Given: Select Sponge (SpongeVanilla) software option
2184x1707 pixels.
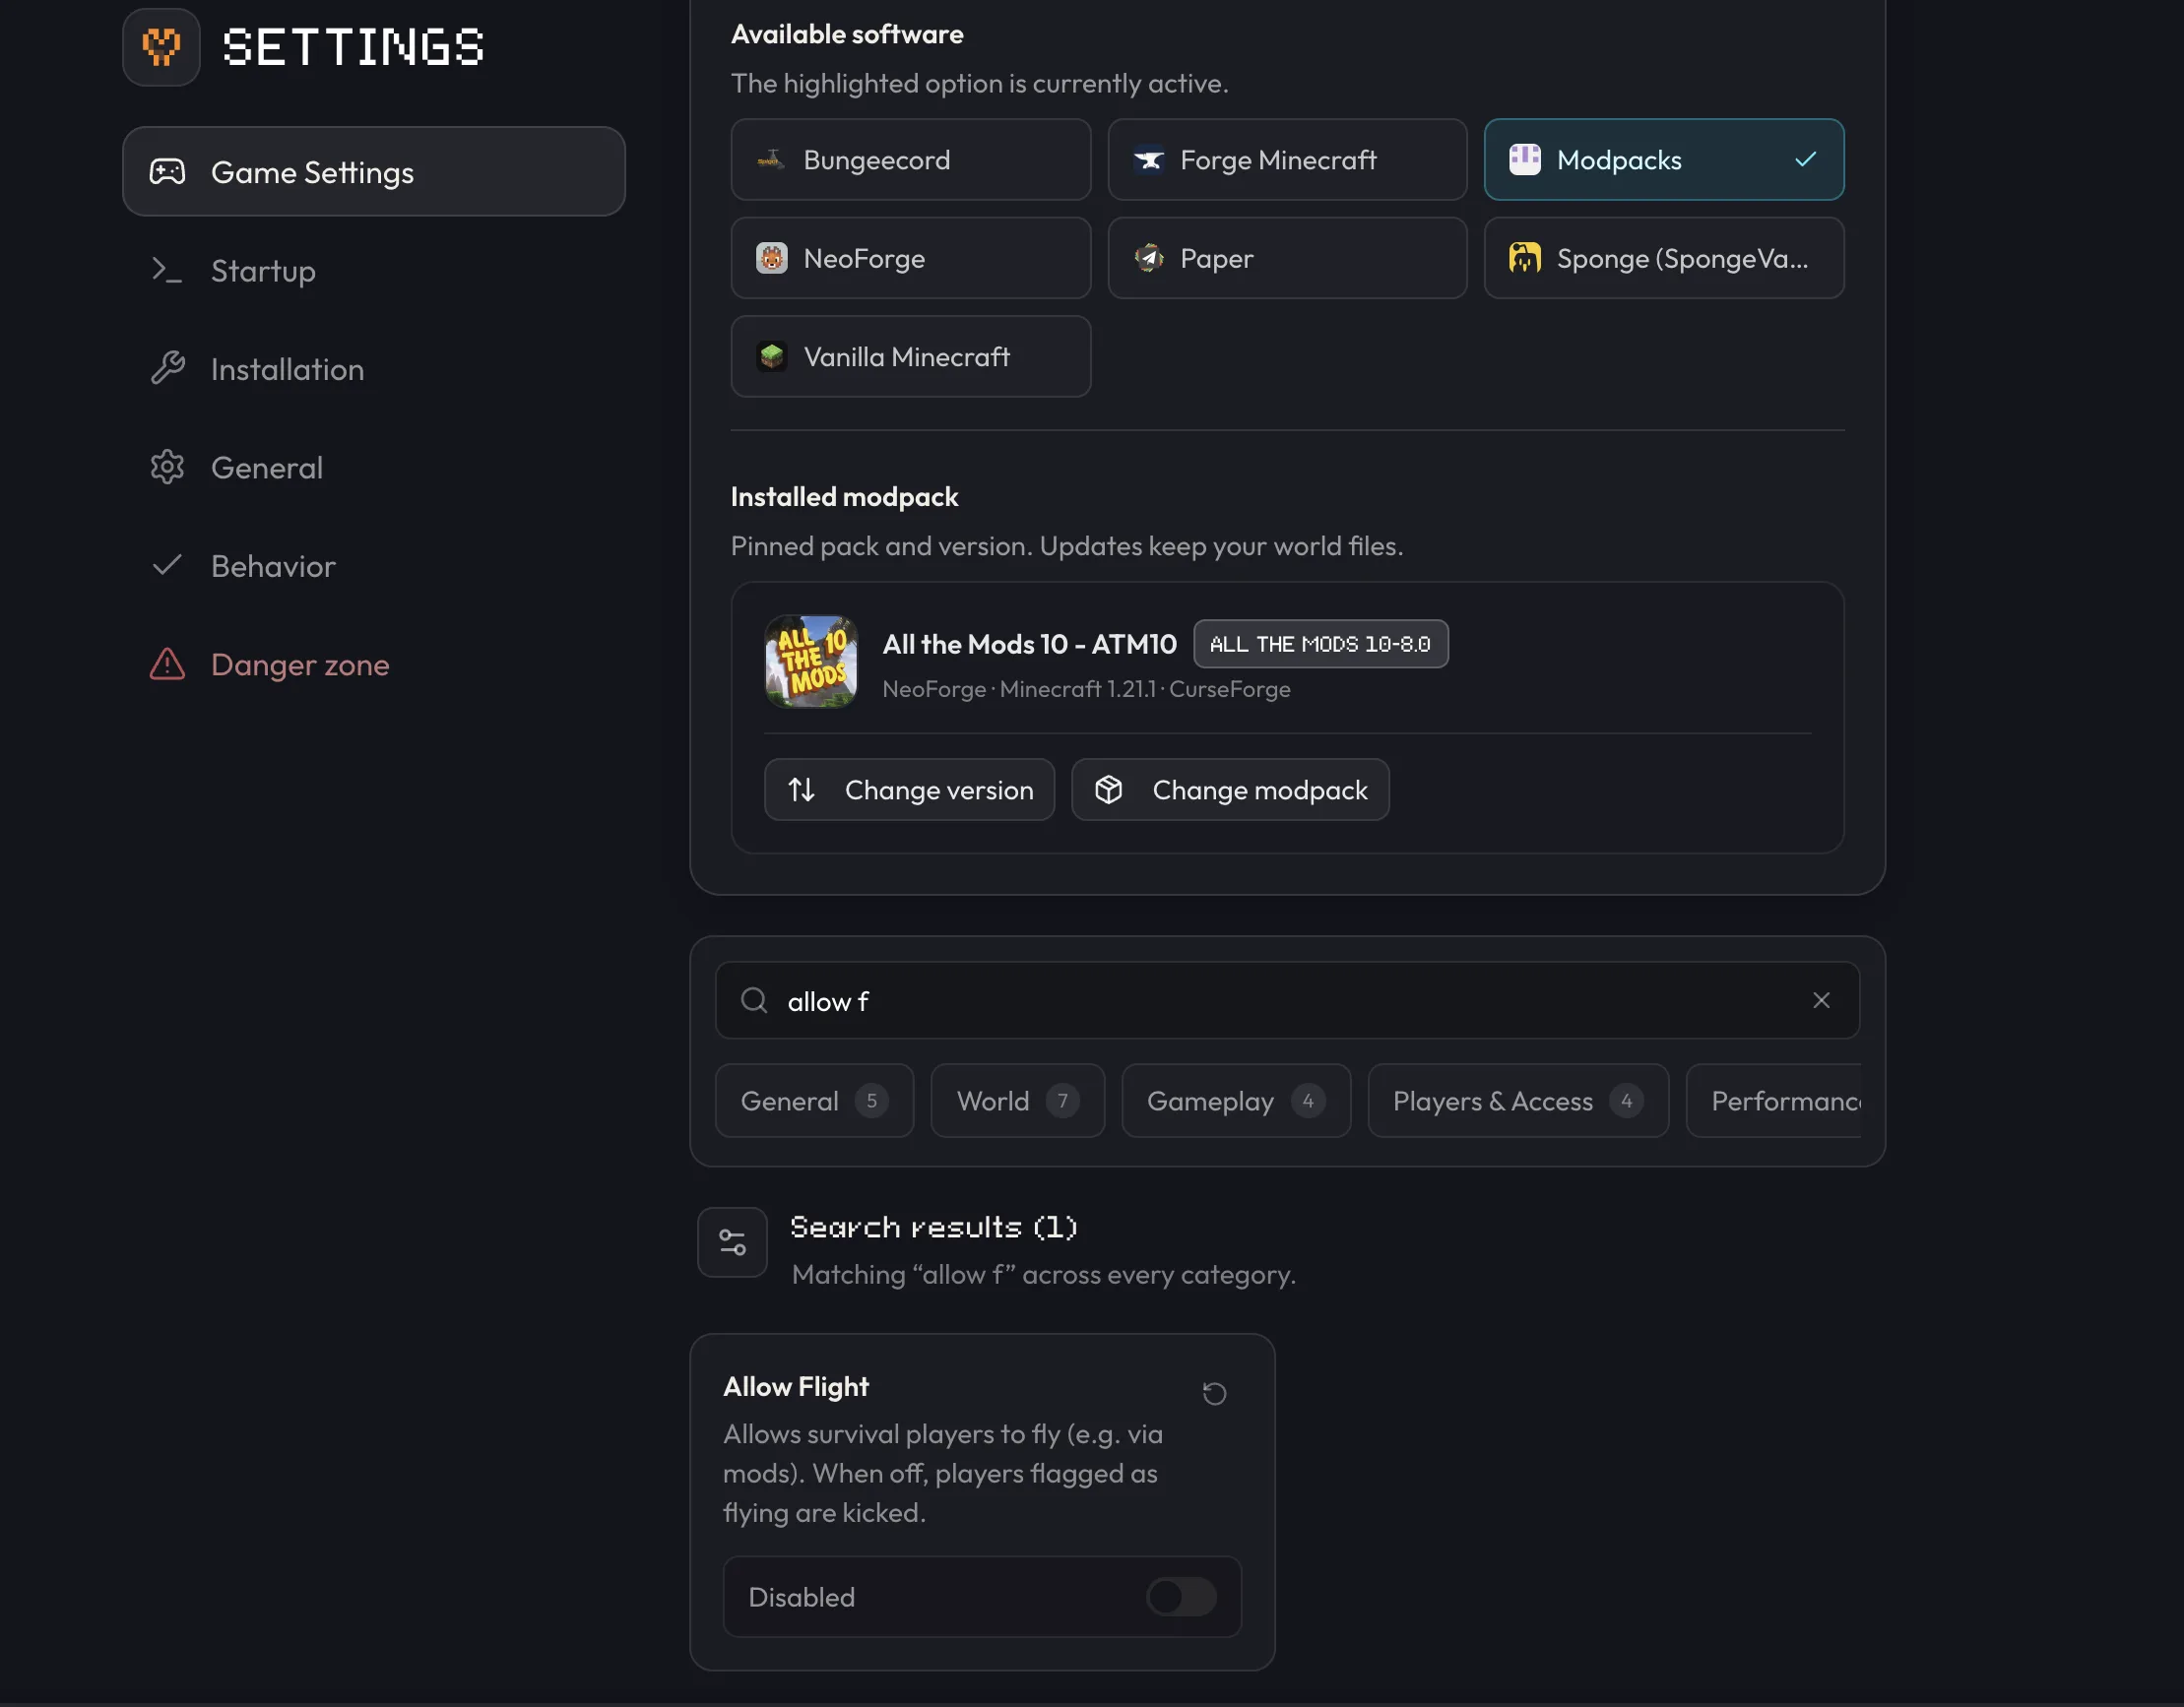Looking at the screenshot, I should (x=1664, y=258).
